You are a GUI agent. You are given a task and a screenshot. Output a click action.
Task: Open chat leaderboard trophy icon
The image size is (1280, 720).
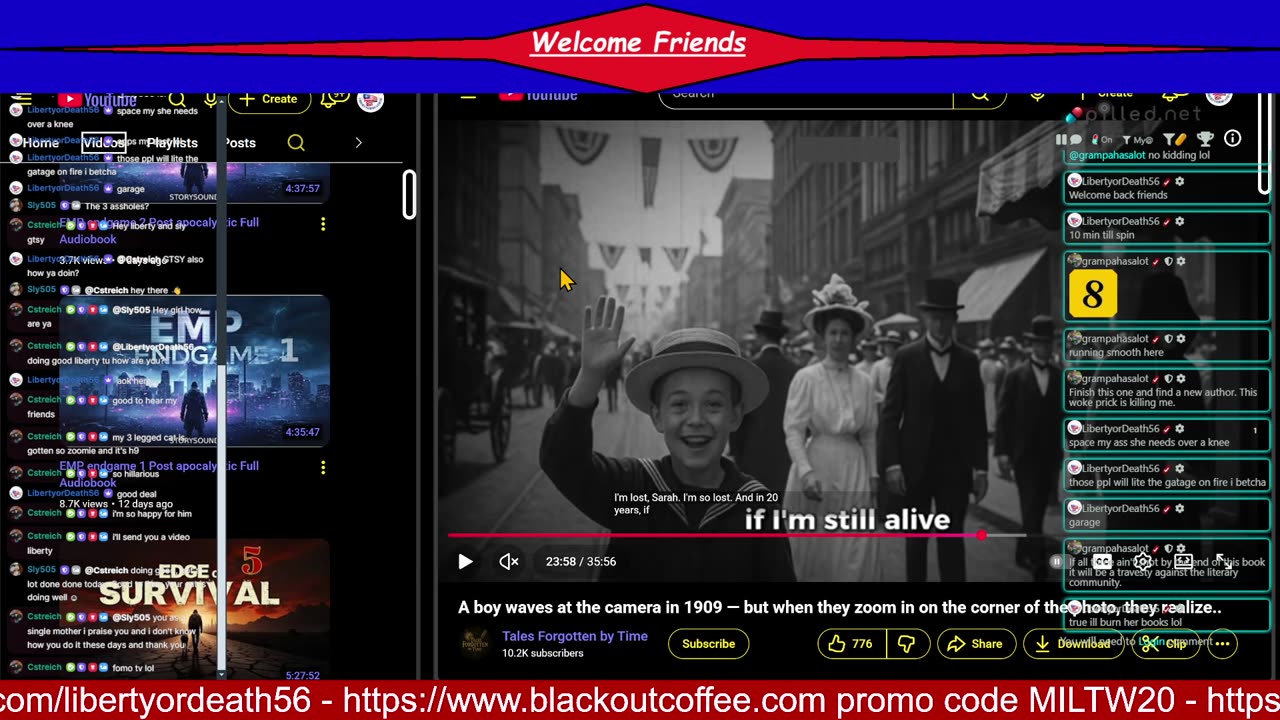pyautogui.click(x=1205, y=139)
